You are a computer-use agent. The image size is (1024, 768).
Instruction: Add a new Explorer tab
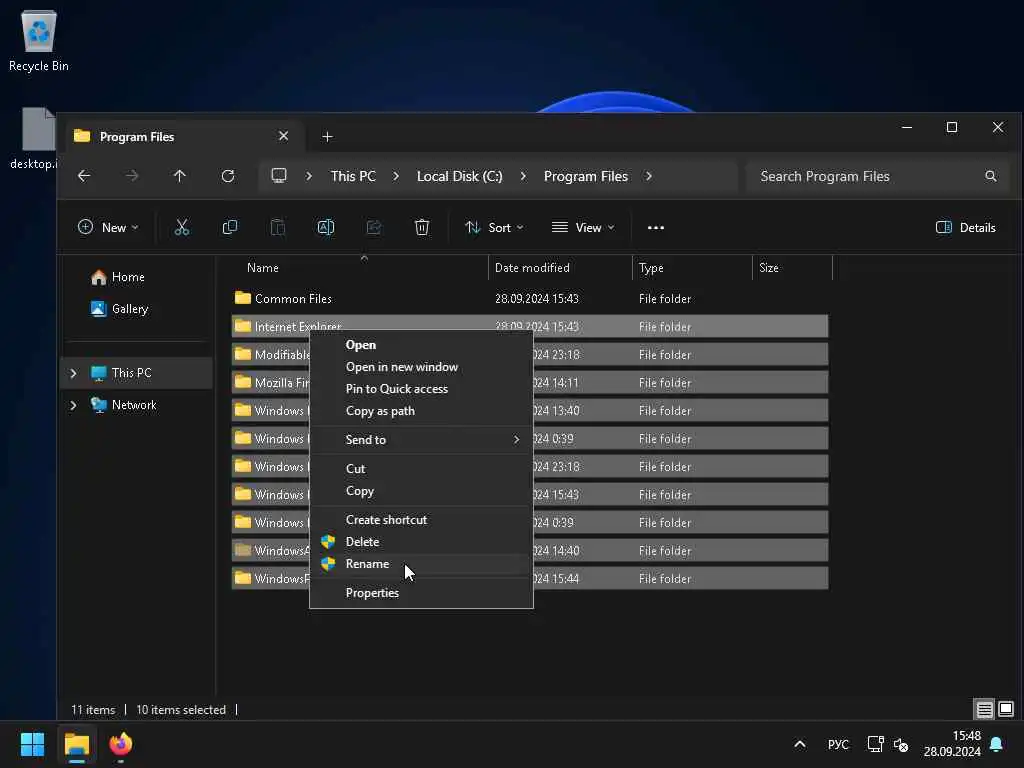(327, 136)
